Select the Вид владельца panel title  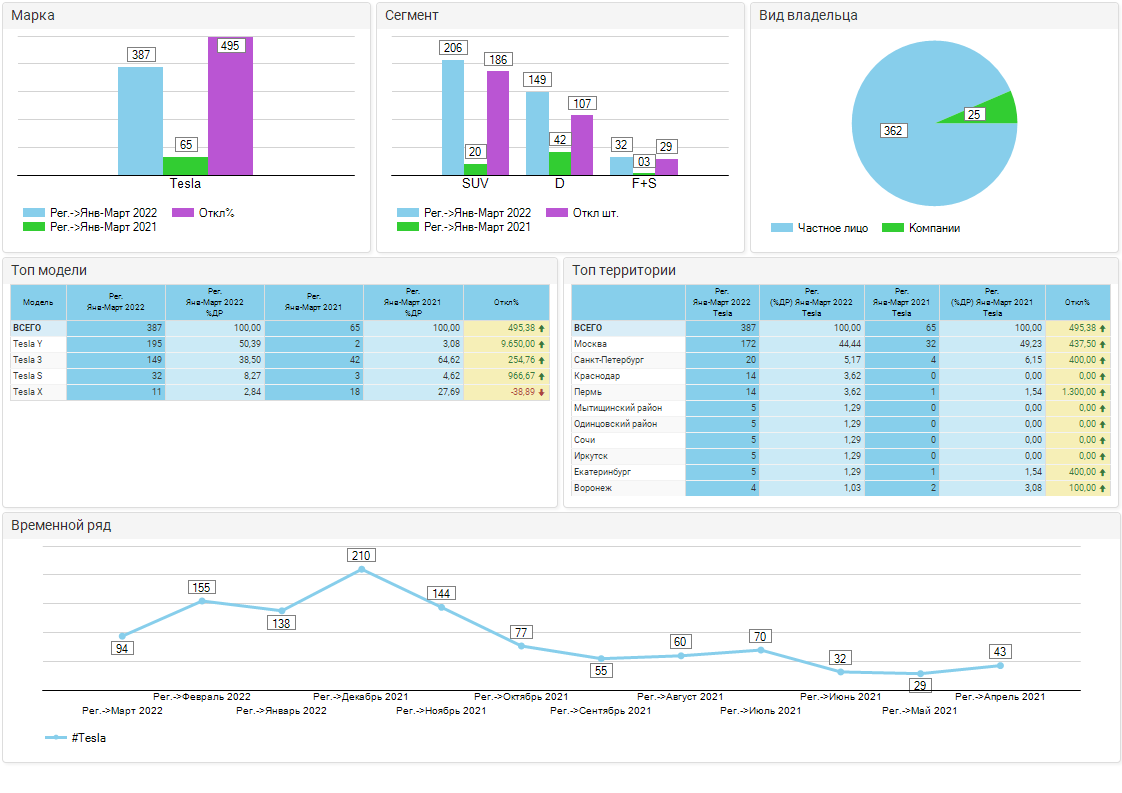coord(808,15)
